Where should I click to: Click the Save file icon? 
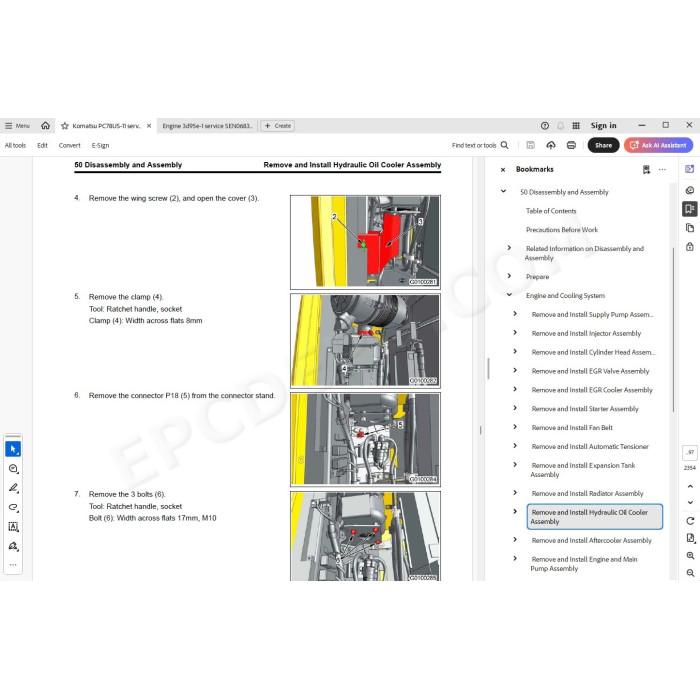click(x=530, y=145)
